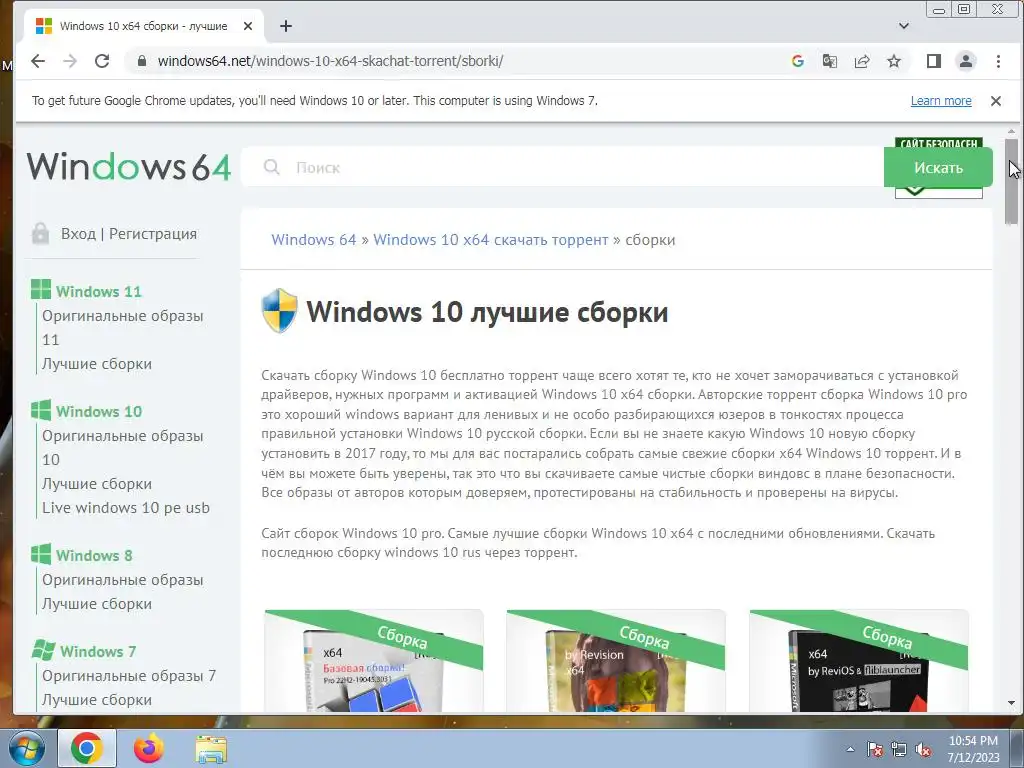The height and width of the screenshot is (768, 1024).
Task: Open Windows 10 x64 скачать торрент breadcrumb
Action: (490, 240)
